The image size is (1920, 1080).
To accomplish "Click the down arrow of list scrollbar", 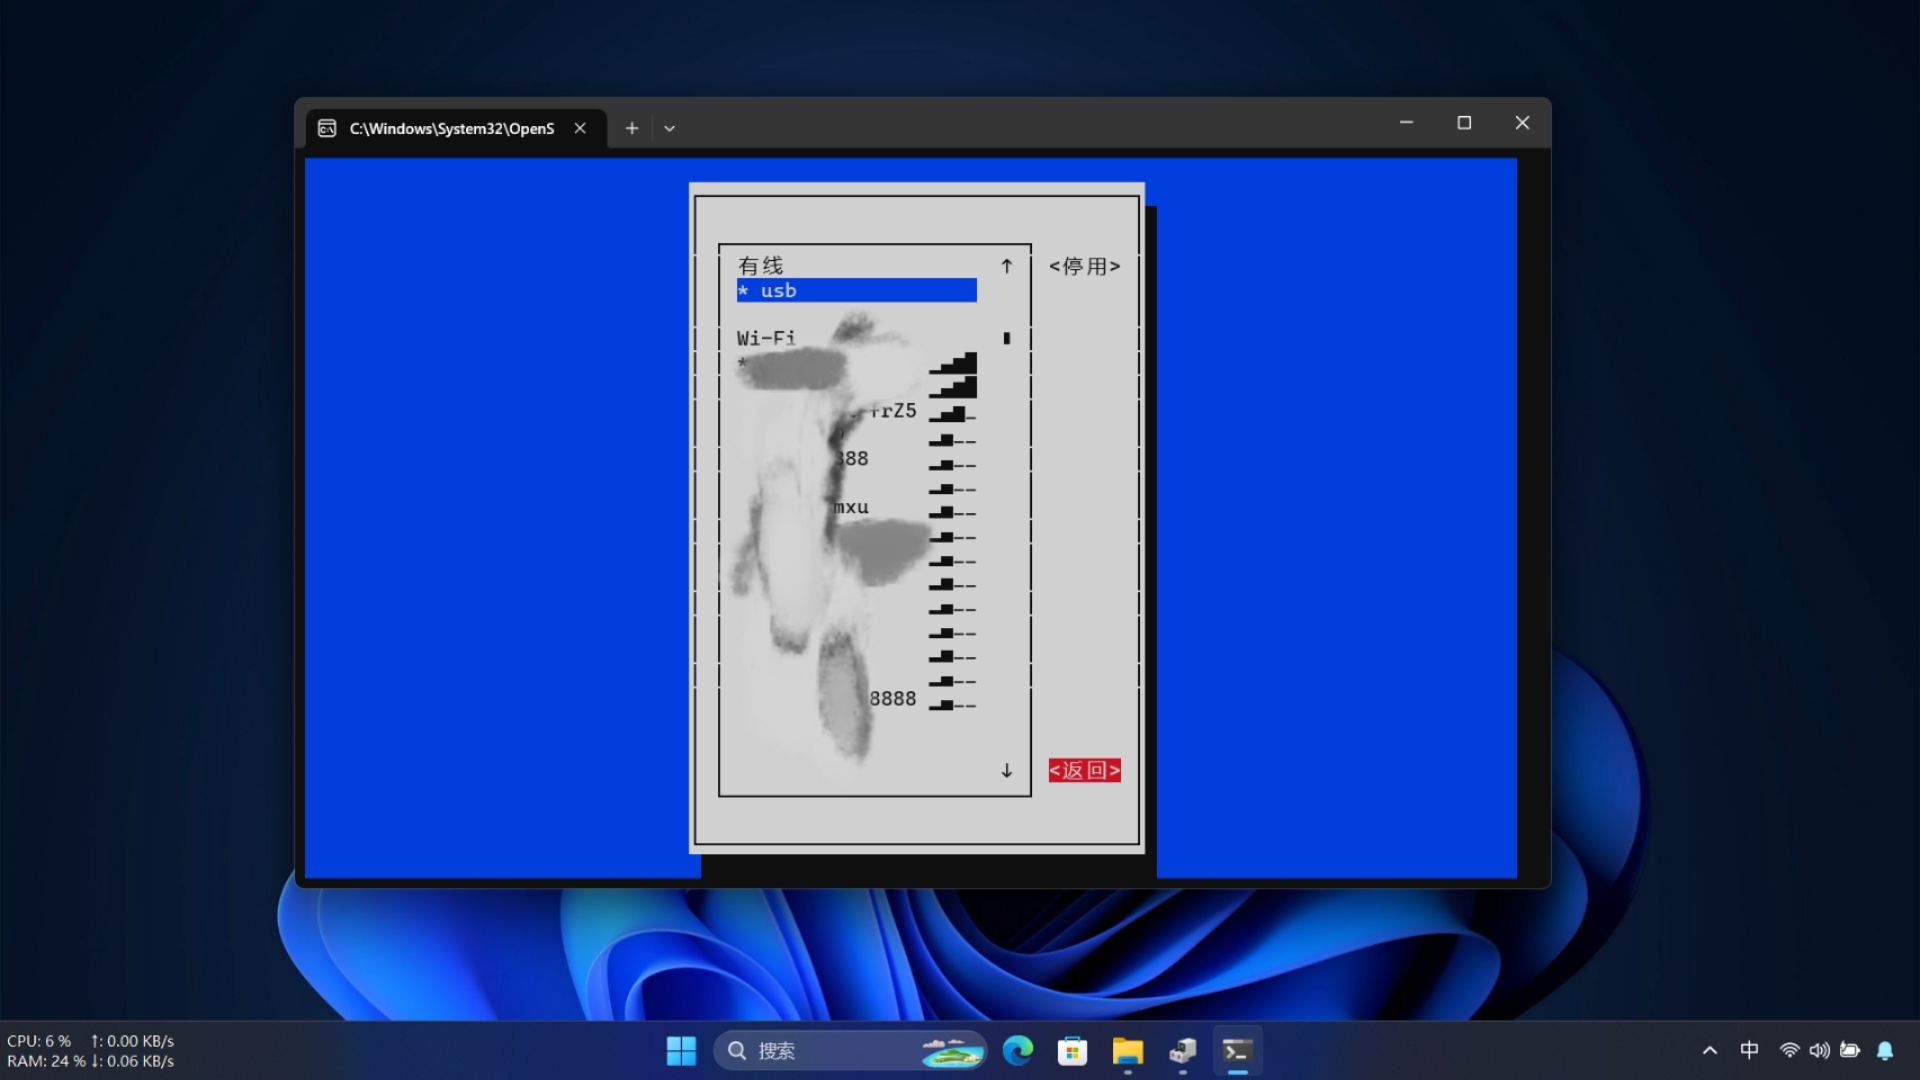I will coord(1007,770).
